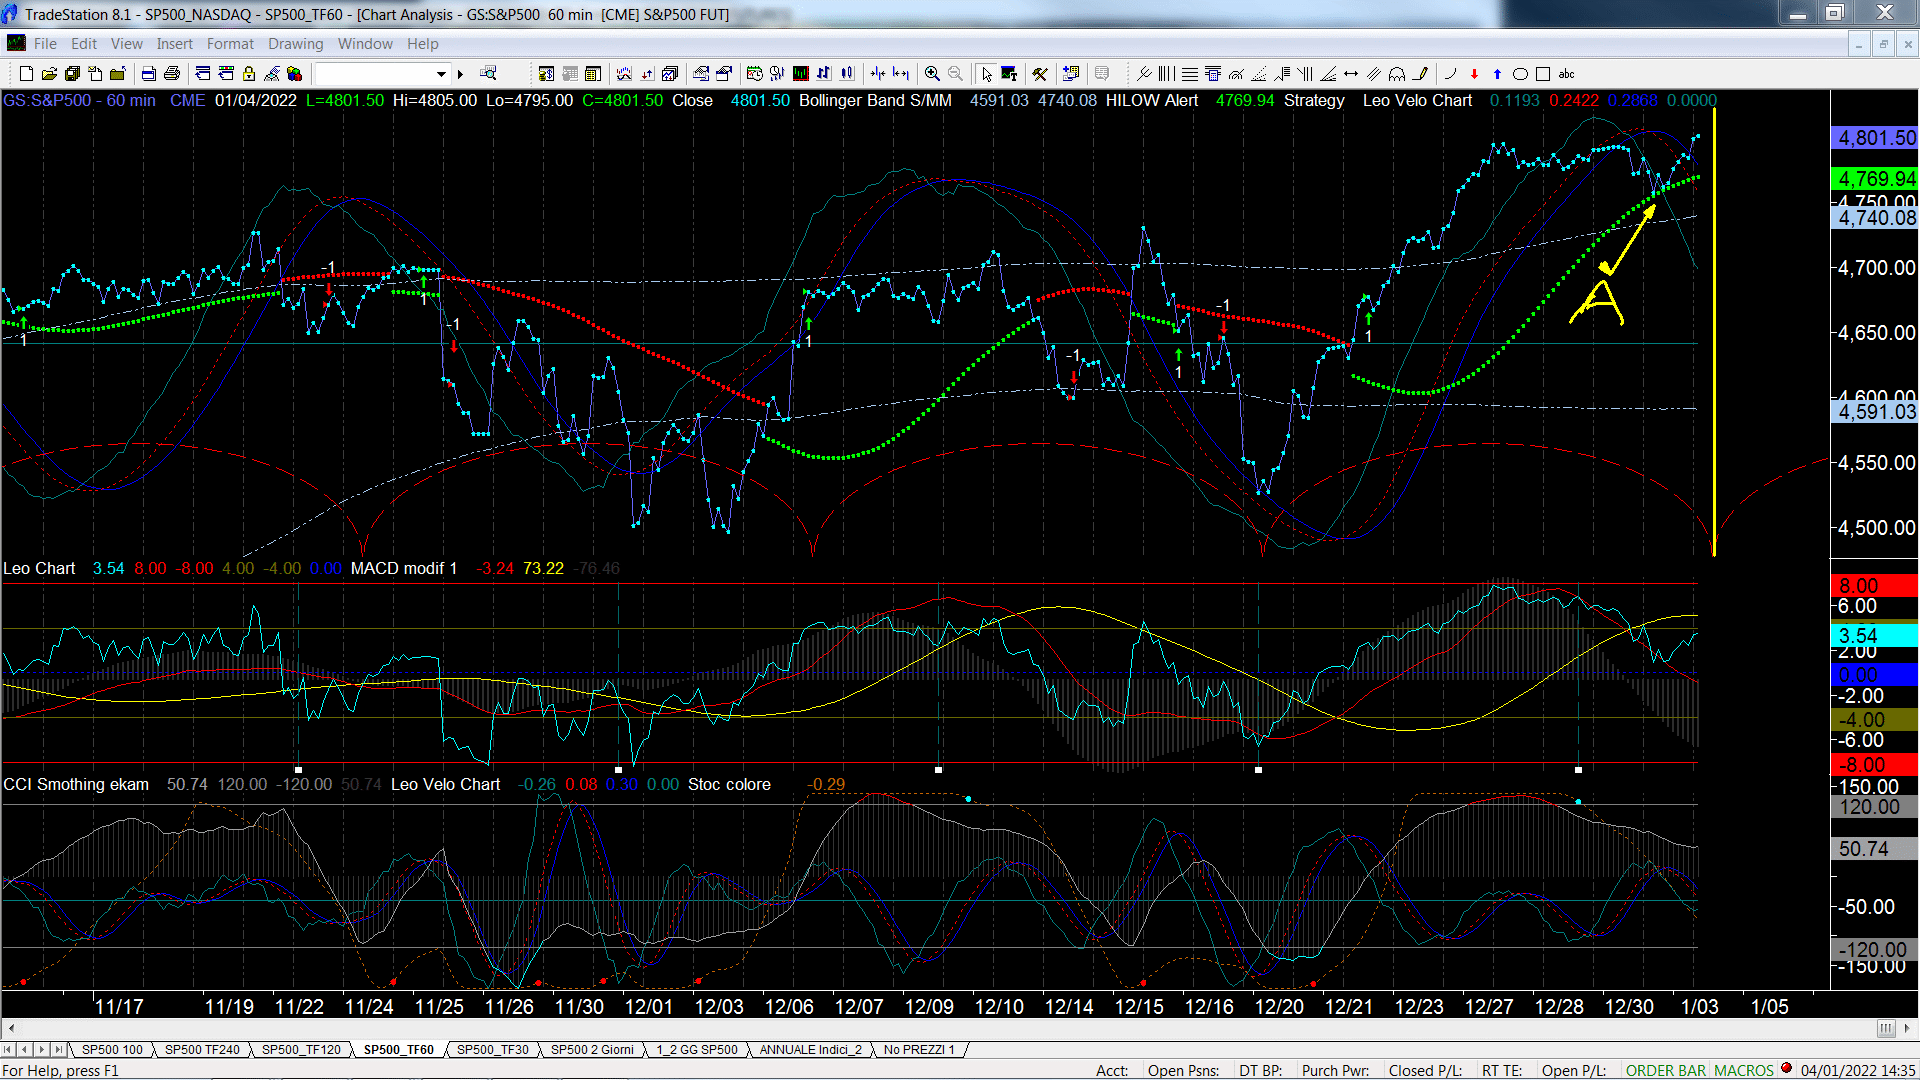Select the arc drawing tool
1920x1080 pixels.
(x=1450, y=74)
